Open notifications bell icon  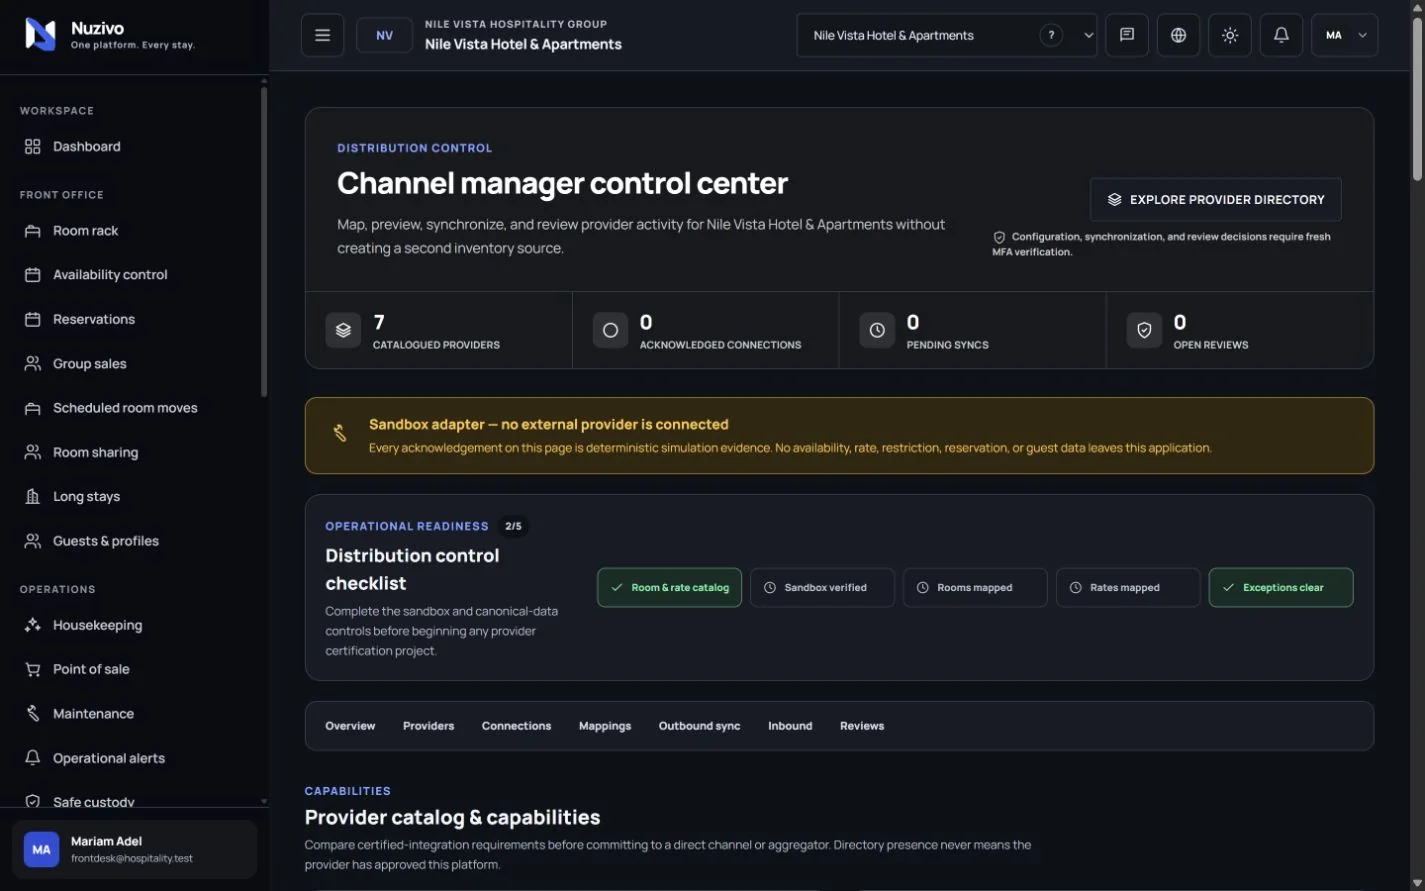pos(1281,35)
